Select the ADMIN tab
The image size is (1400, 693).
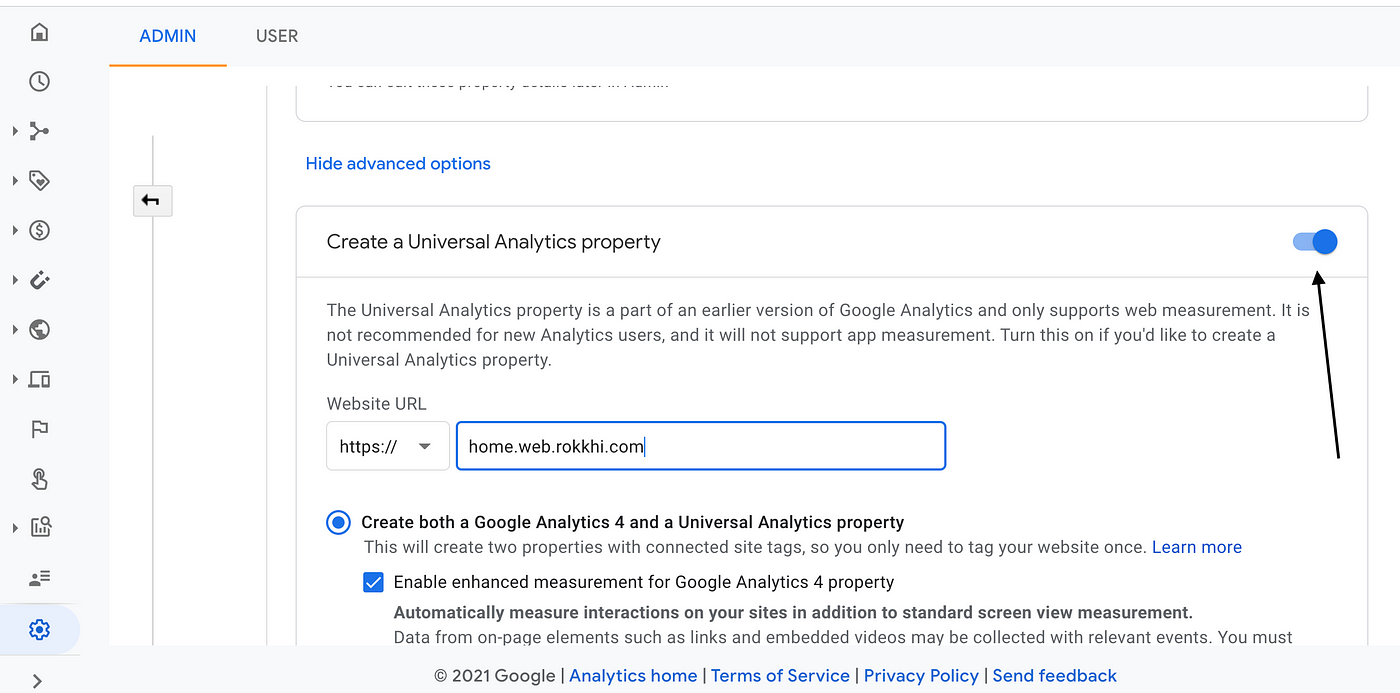coord(168,36)
